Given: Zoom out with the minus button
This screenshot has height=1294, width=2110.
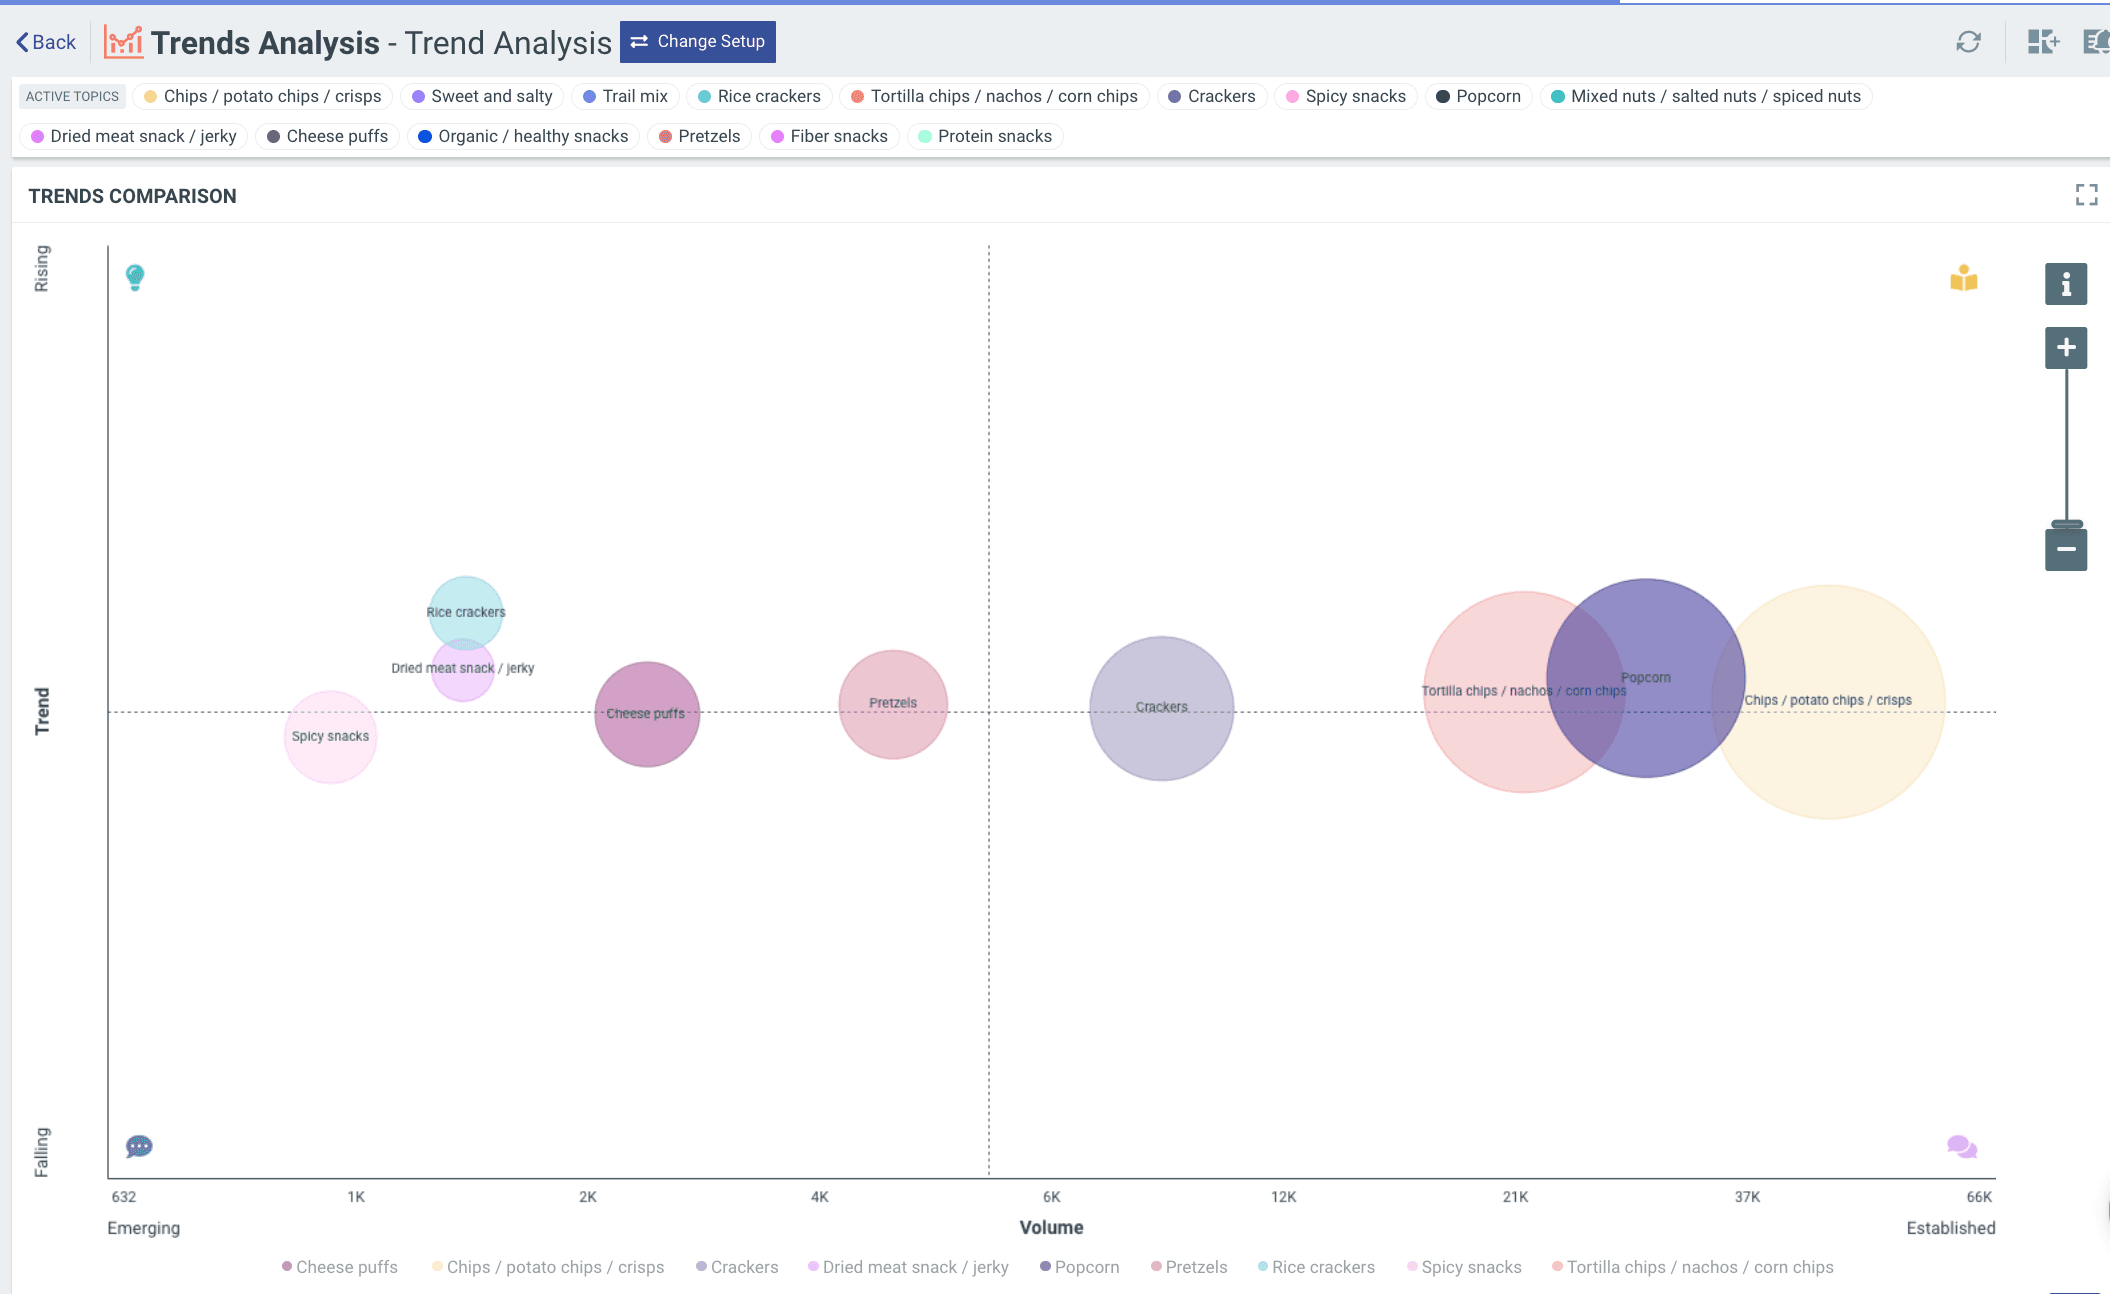Looking at the screenshot, I should click(x=2065, y=550).
